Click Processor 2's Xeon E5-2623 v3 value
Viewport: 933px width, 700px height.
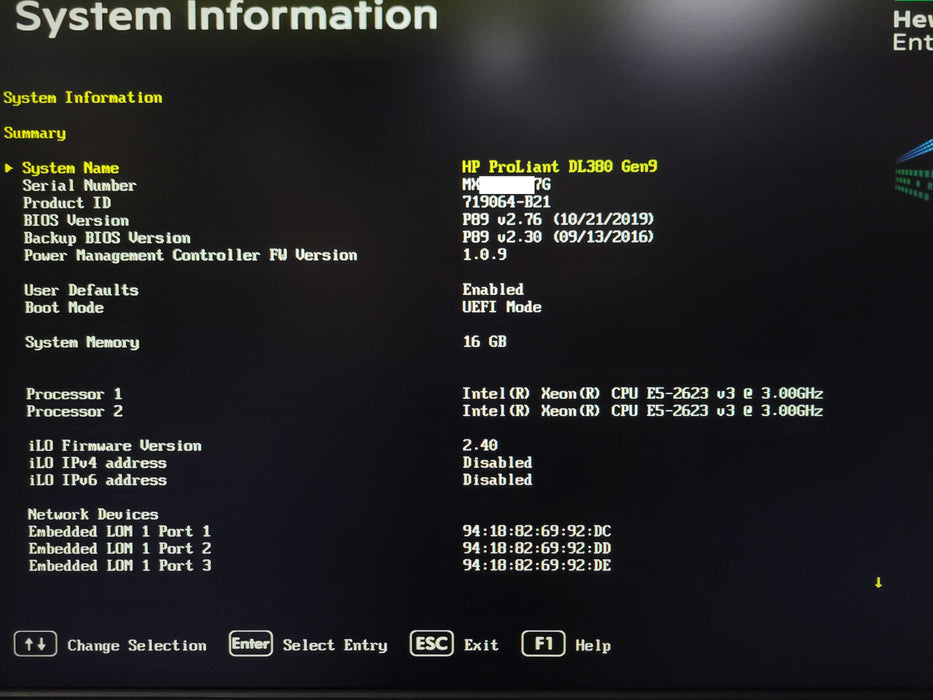pyautogui.click(x=643, y=411)
